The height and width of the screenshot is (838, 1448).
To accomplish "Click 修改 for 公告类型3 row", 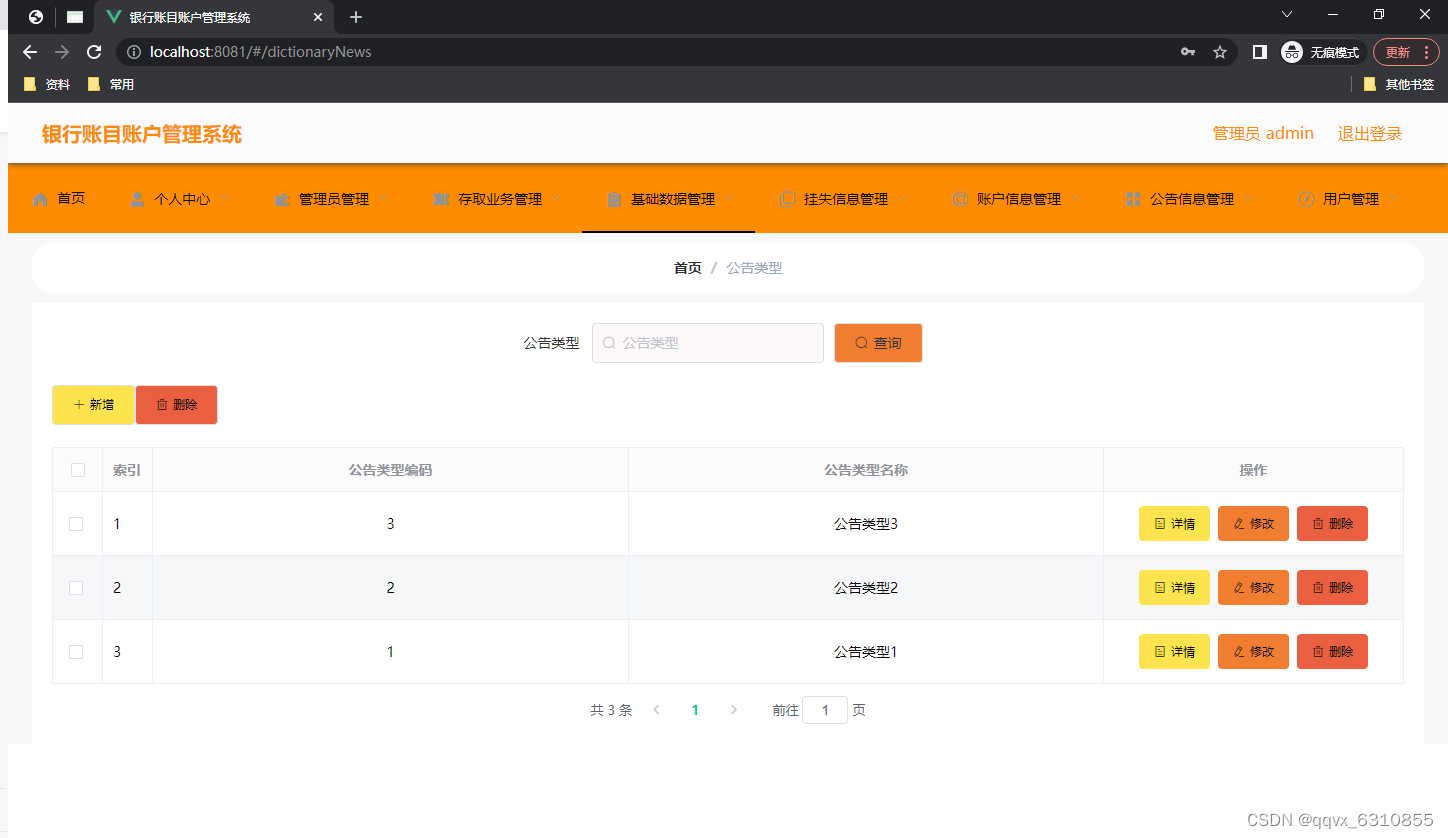I will coord(1253,524).
